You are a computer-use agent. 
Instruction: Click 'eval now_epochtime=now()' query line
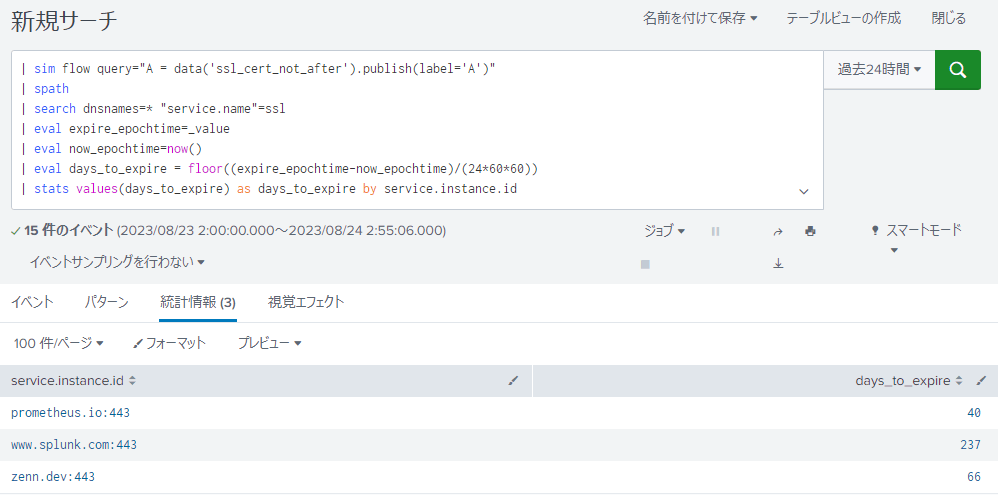coord(118,149)
